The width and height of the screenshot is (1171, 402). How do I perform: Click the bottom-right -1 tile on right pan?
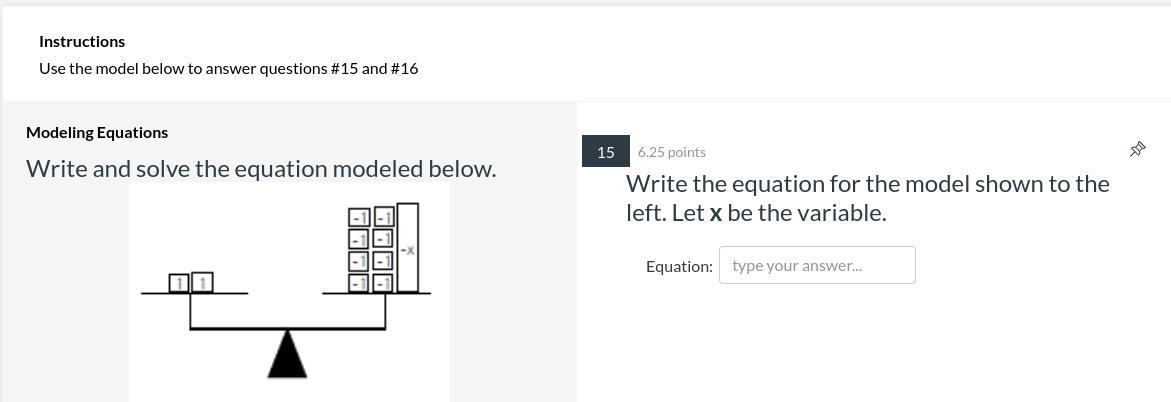click(384, 283)
